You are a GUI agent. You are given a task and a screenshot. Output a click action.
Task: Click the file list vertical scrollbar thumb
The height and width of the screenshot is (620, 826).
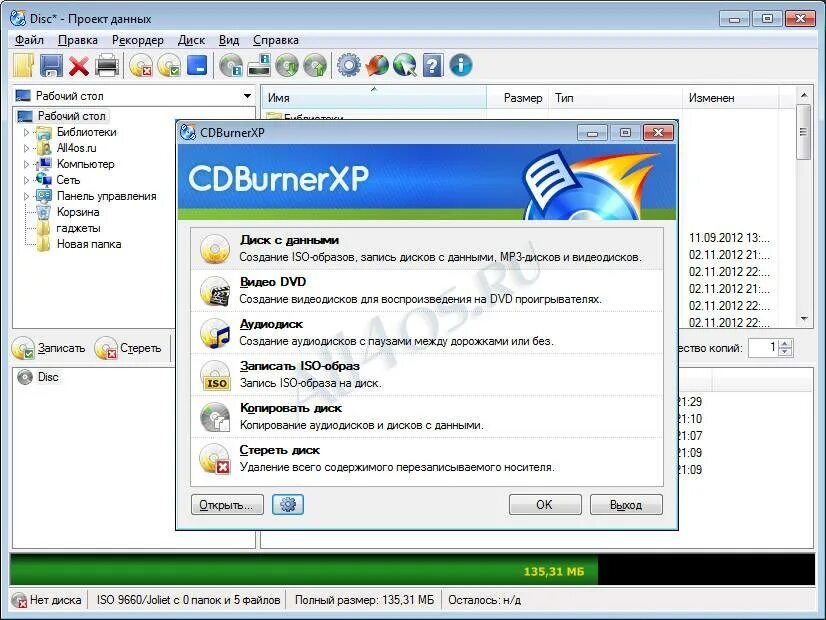[x=803, y=132]
